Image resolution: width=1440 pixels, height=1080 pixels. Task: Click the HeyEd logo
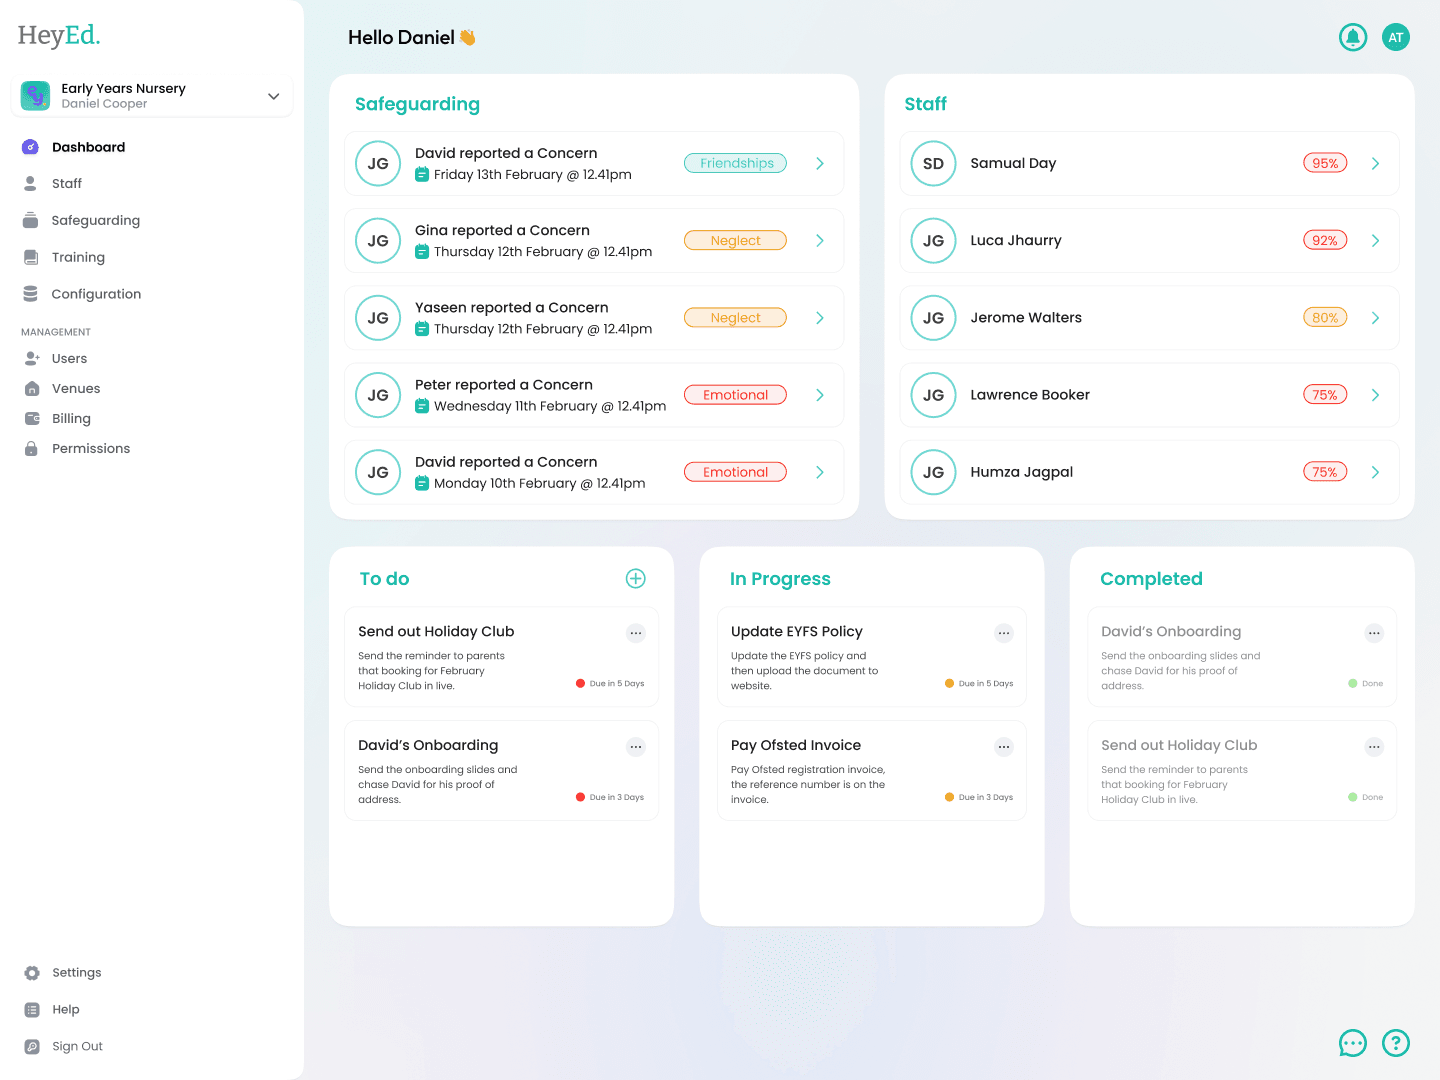pos(59,36)
